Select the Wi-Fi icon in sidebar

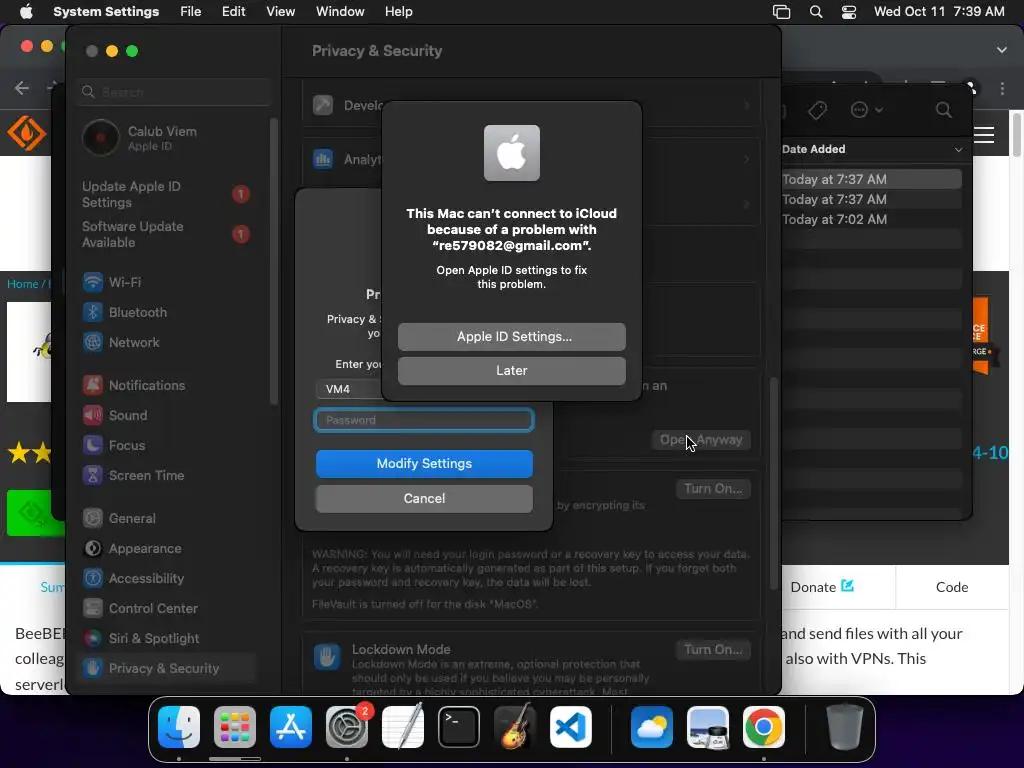pos(93,282)
